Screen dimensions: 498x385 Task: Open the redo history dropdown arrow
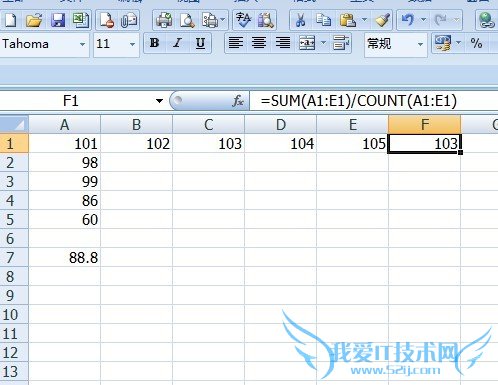[456, 20]
